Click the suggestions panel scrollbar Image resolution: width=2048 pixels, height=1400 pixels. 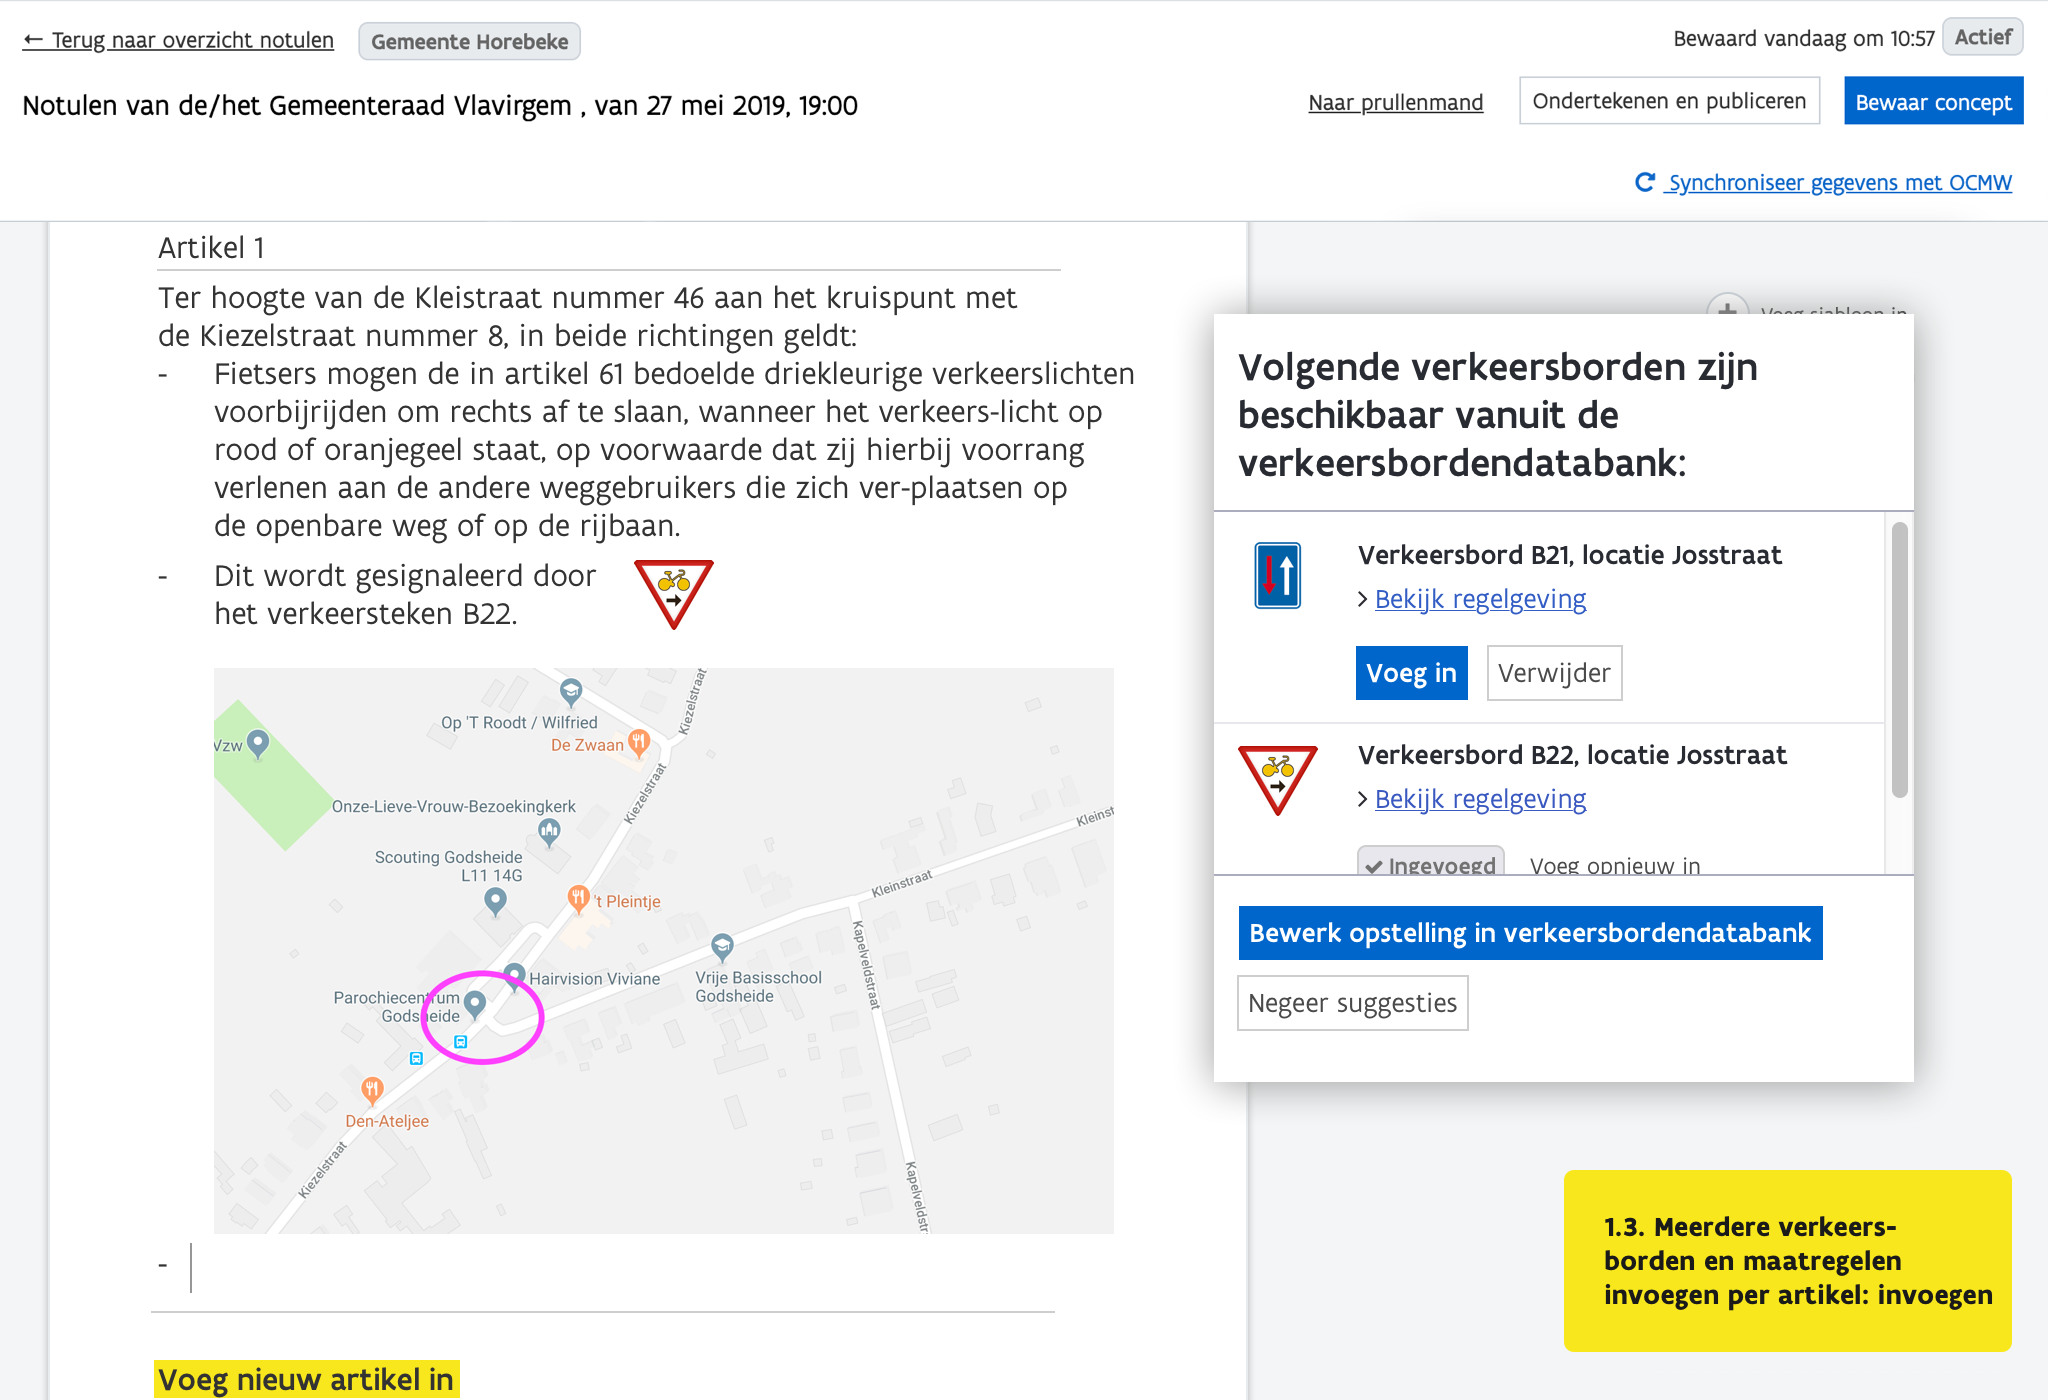click(x=1899, y=660)
